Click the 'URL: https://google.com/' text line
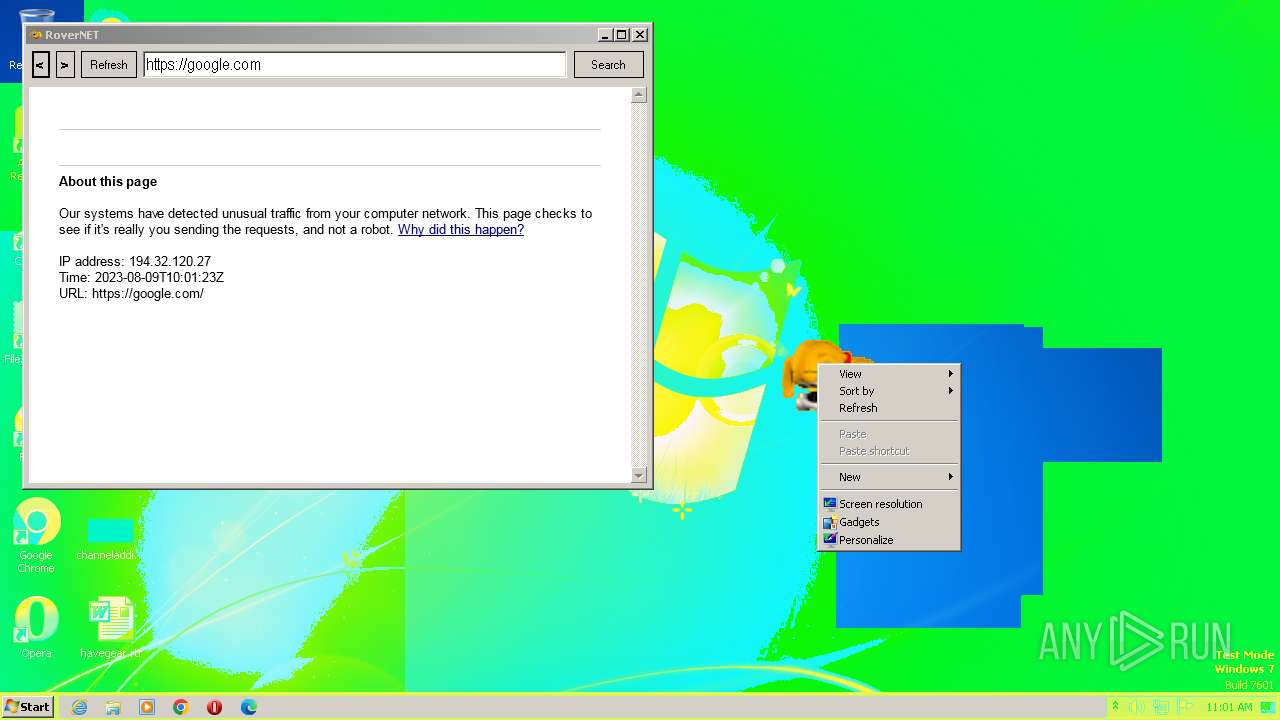The height and width of the screenshot is (720, 1280). (131, 294)
